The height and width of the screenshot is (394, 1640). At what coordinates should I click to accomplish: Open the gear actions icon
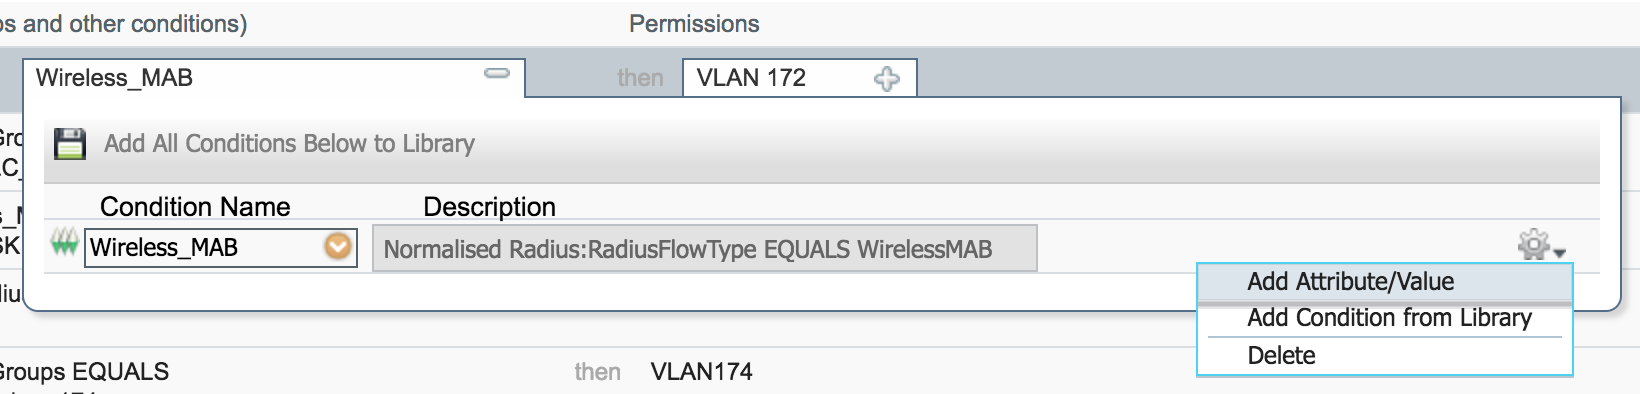click(1533, 244)
